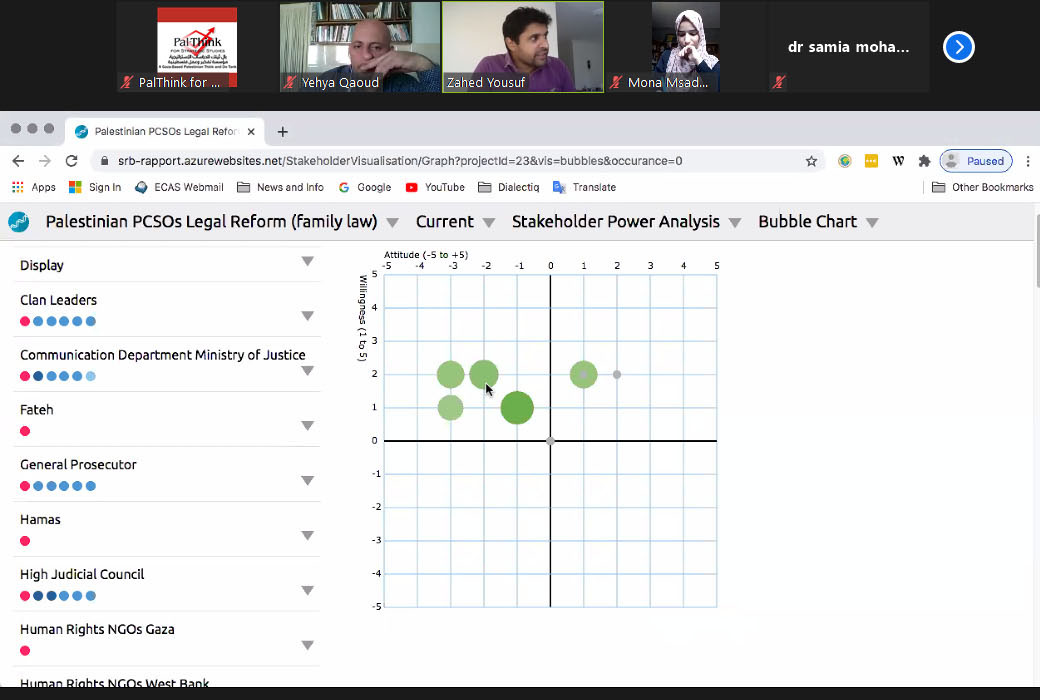1040x700 pixels.
Task: Expand the Clan Leaders stakeholder row
Action: (307, 316)
